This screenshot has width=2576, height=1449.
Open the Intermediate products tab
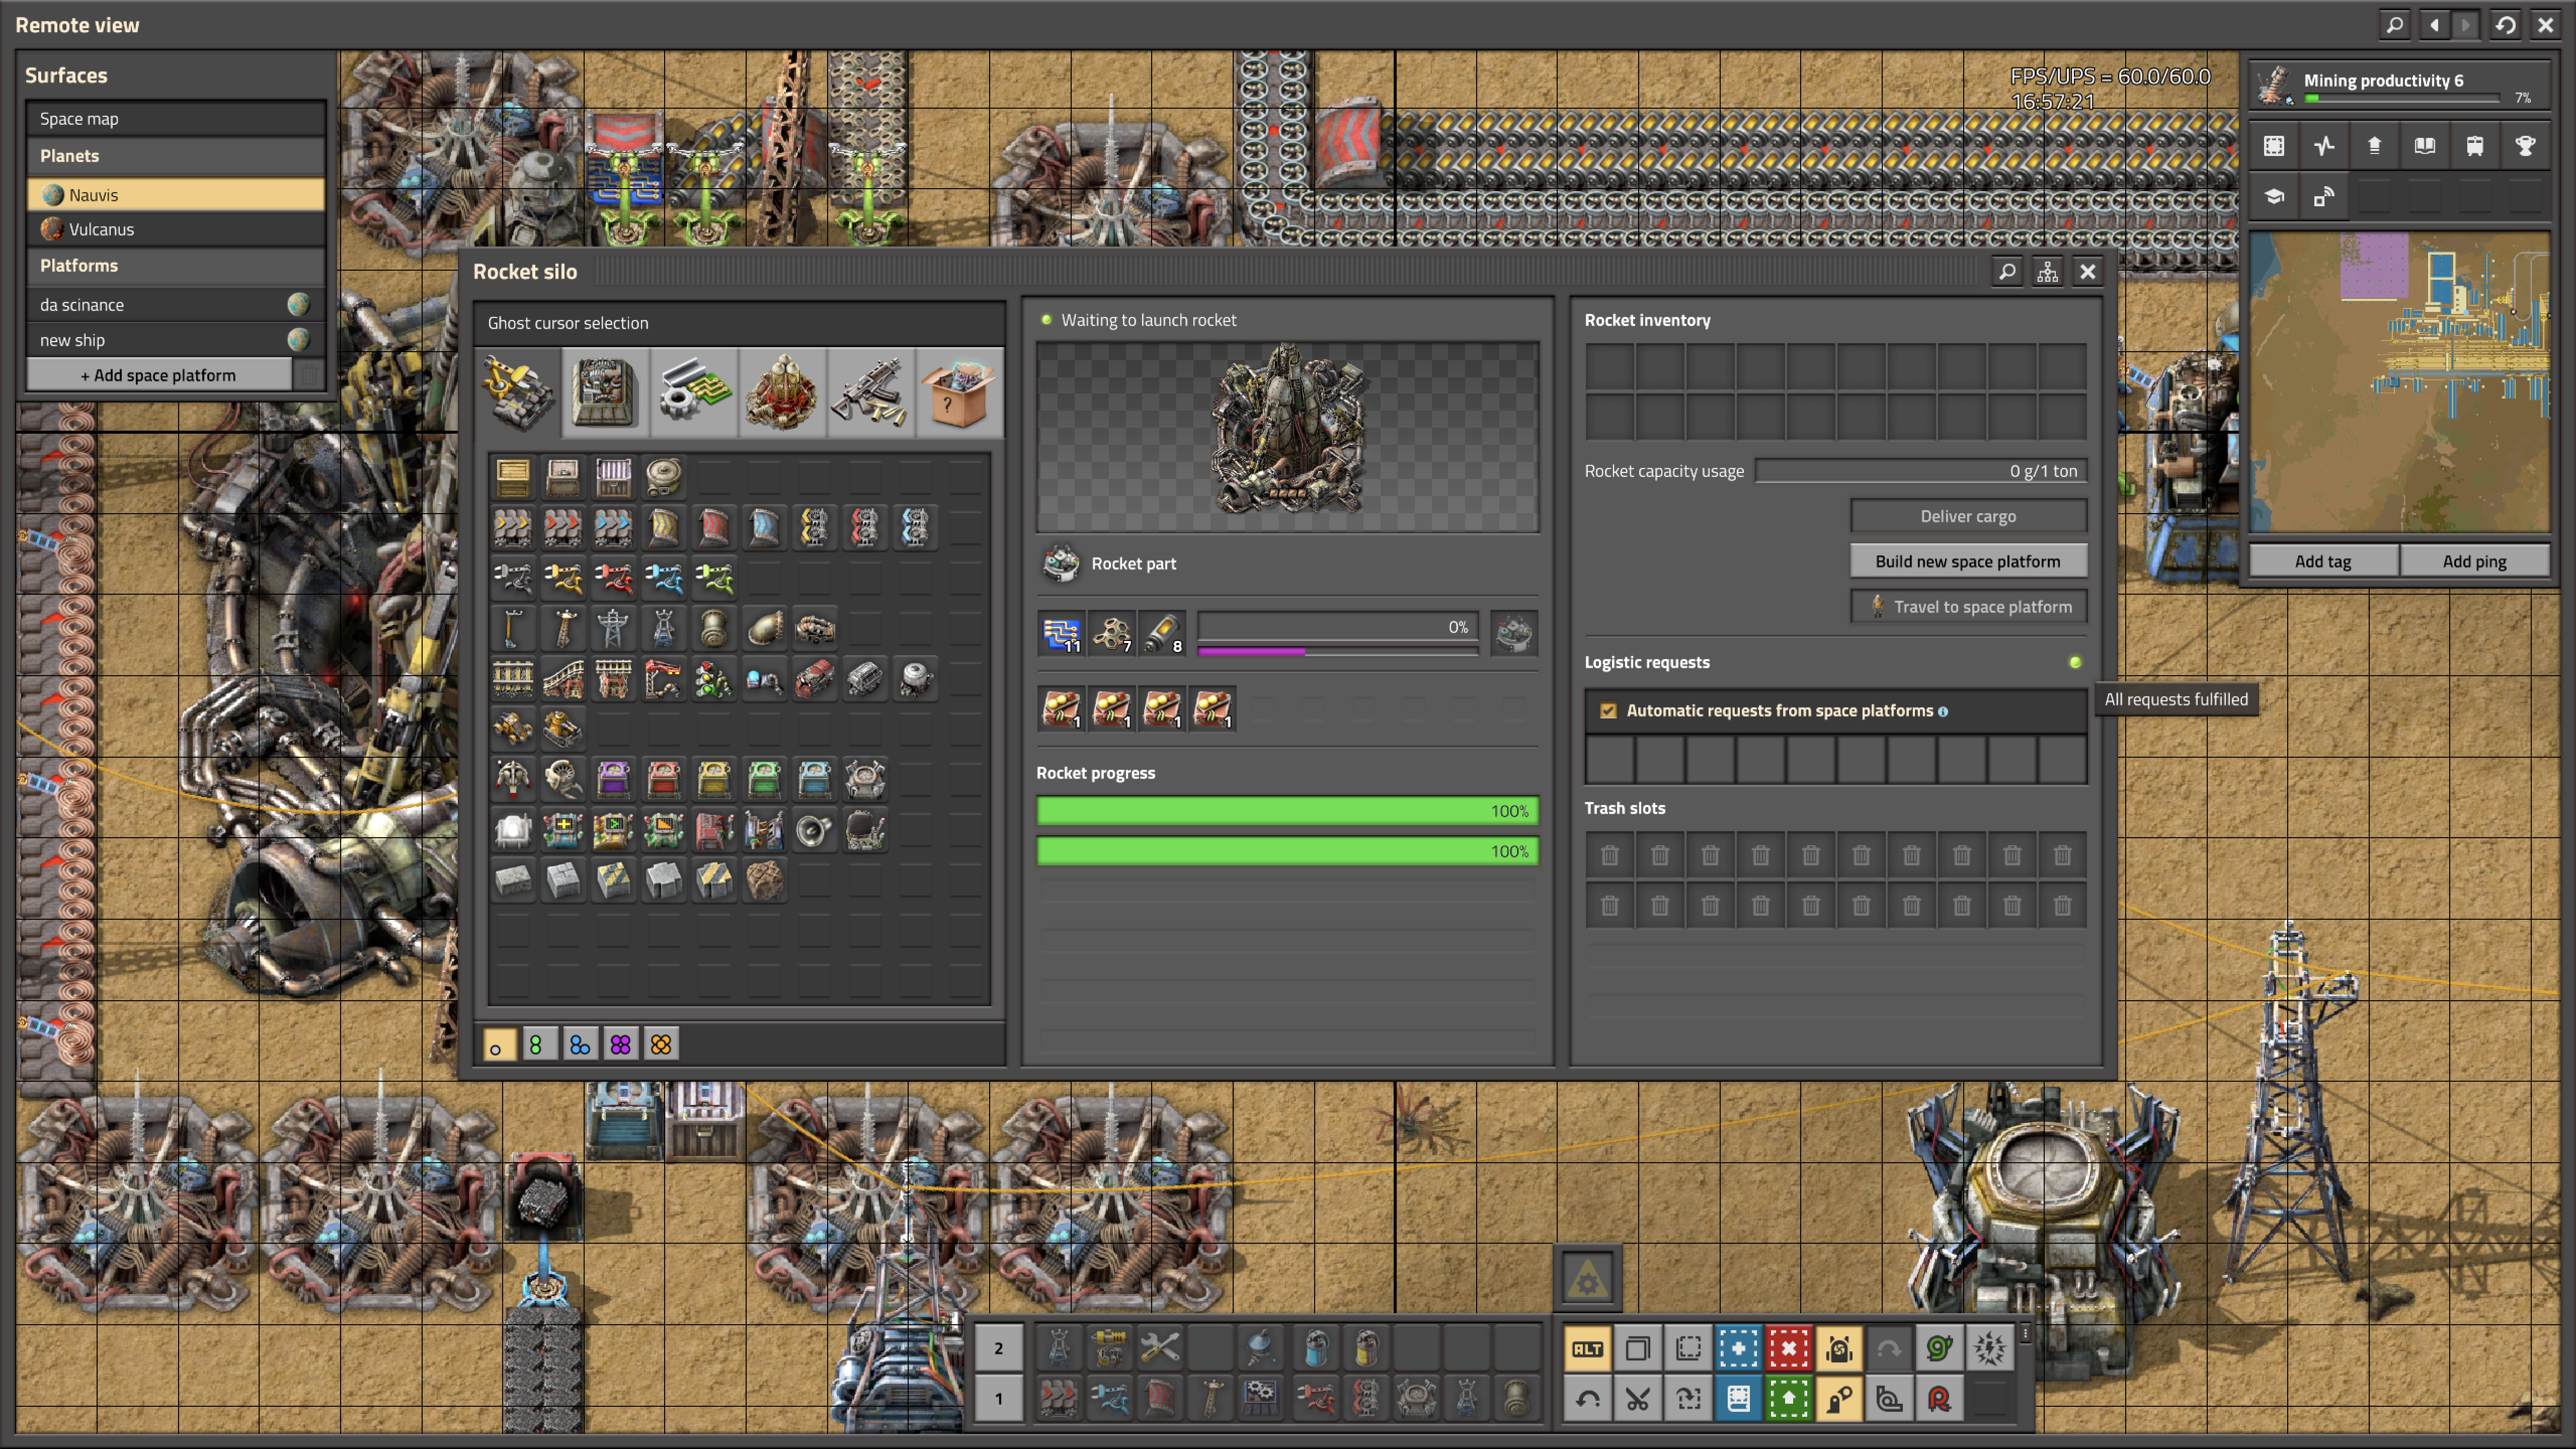coord(694,393)
